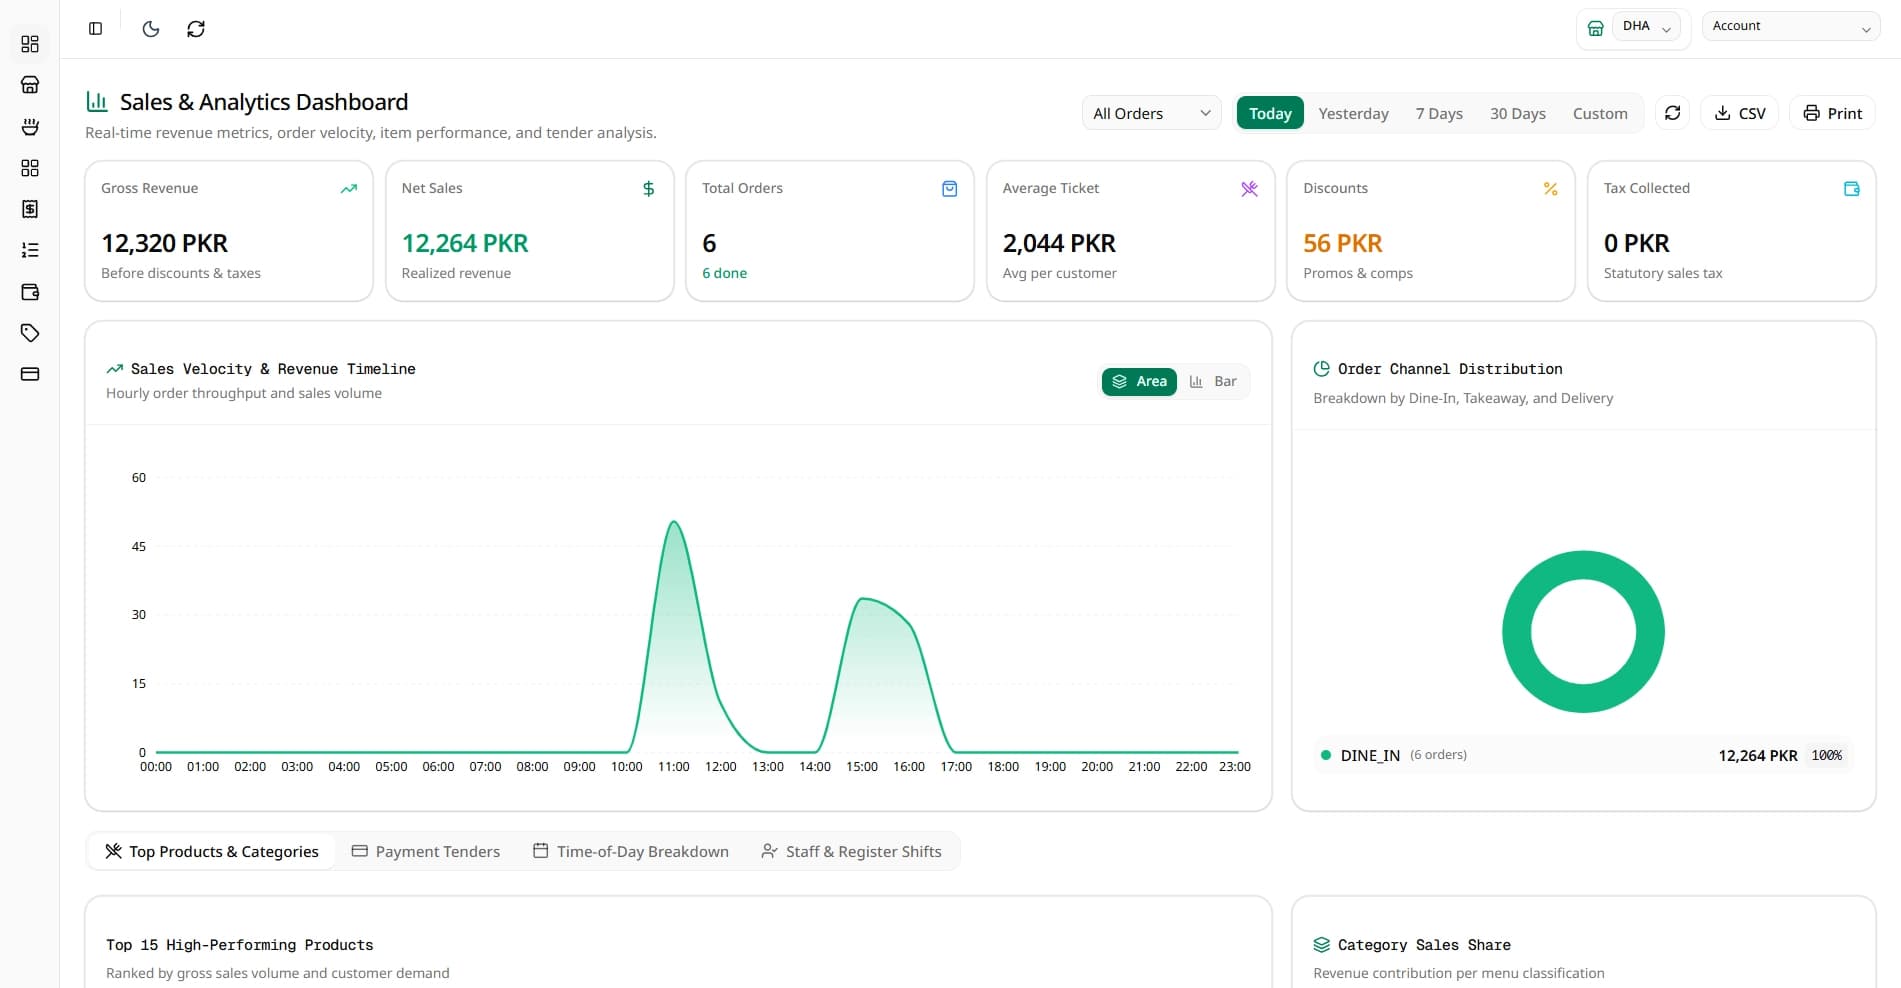Open the DHA branch dropdown
Screen dimensions: 1901x988
coord(1646,27)
